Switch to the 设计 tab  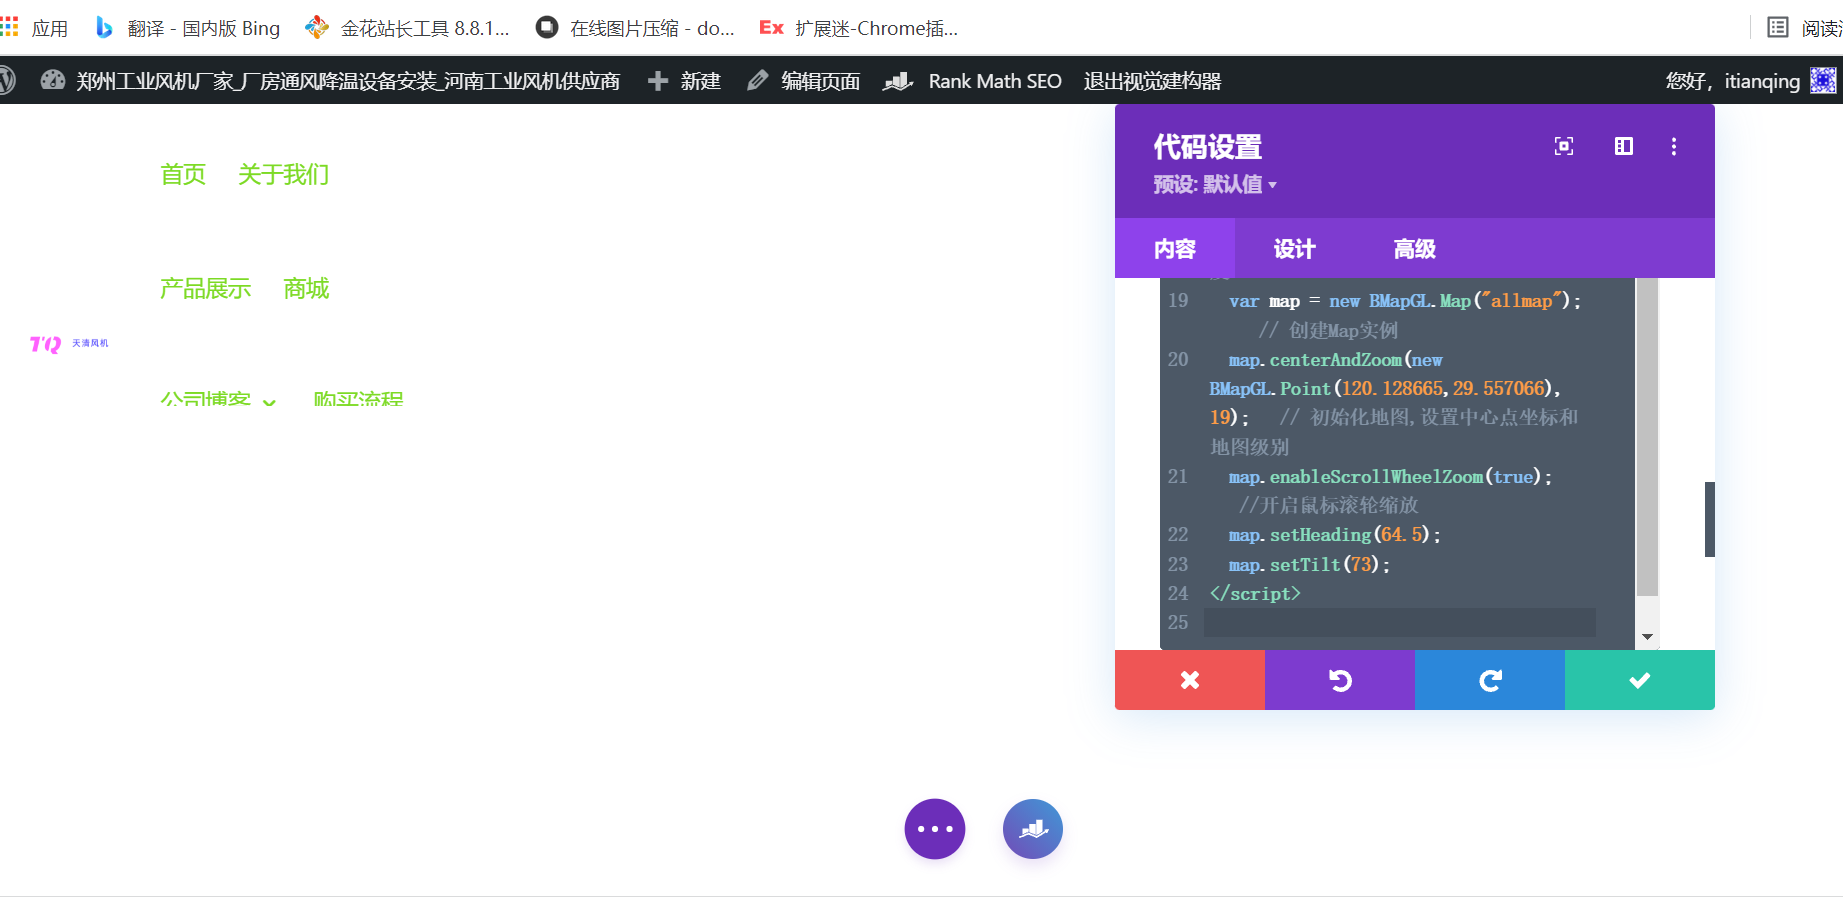point(1295,248)
